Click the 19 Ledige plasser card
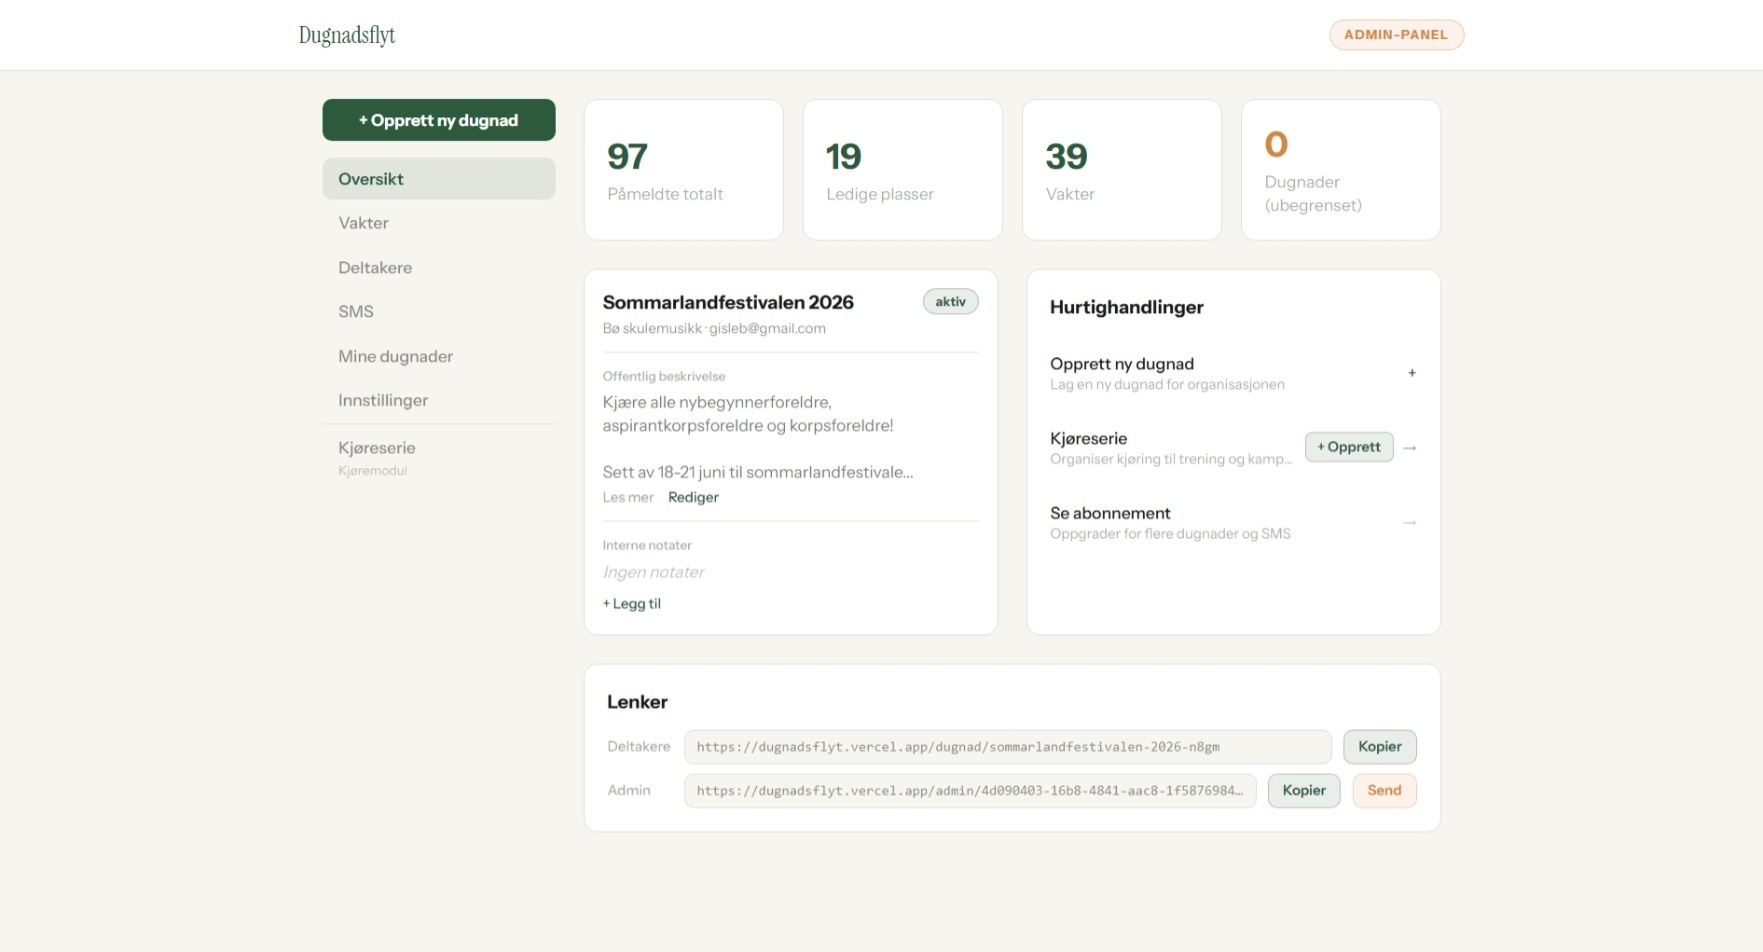1763x952 pixels. 903,170
